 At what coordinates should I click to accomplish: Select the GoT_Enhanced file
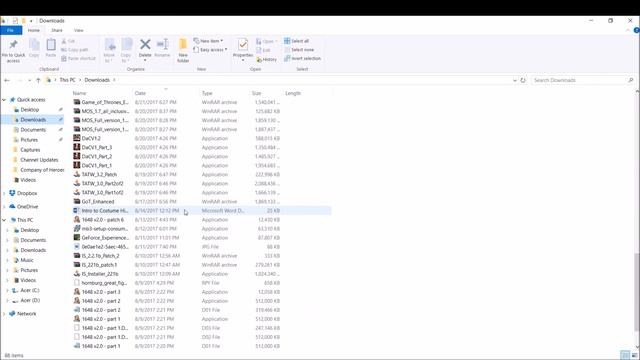[98, 202]
